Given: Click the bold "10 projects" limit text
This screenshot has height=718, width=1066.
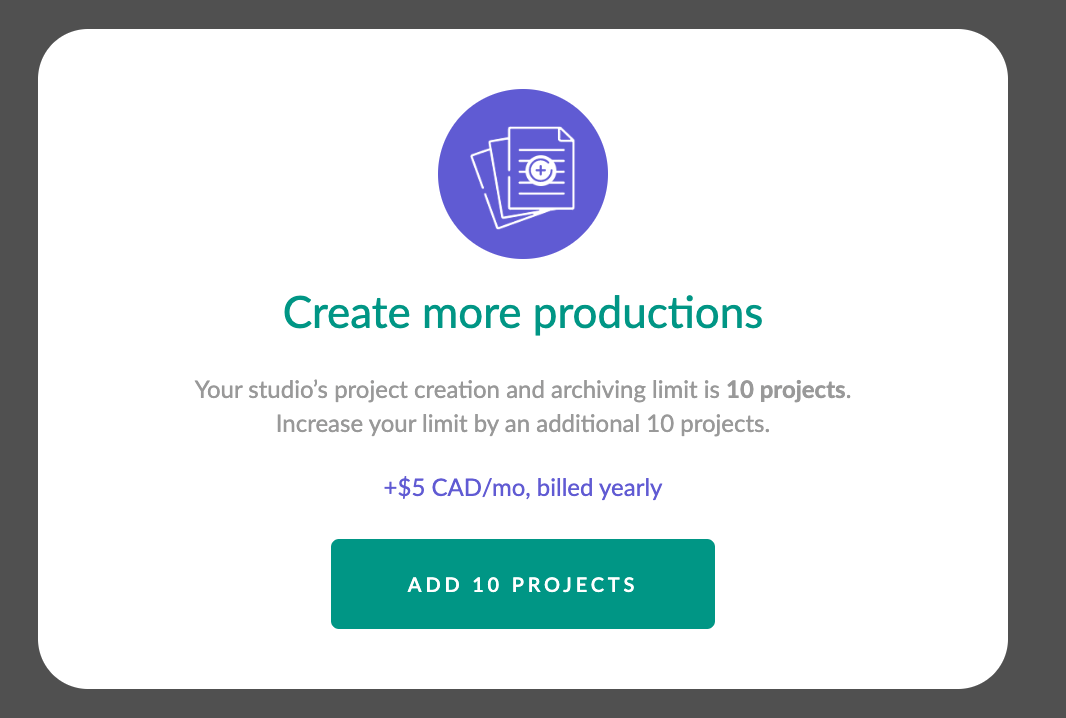Looking at the screenshot, I should coord(786,390).
